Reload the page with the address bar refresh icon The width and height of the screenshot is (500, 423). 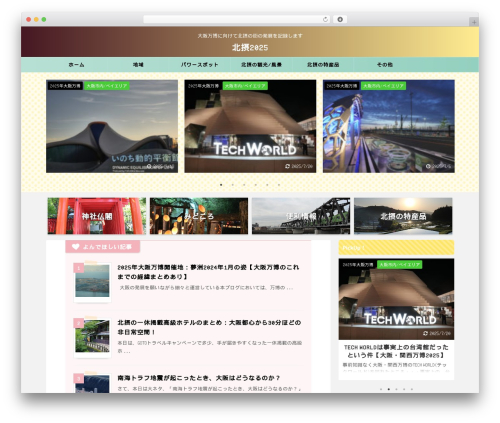pos(325,19)
